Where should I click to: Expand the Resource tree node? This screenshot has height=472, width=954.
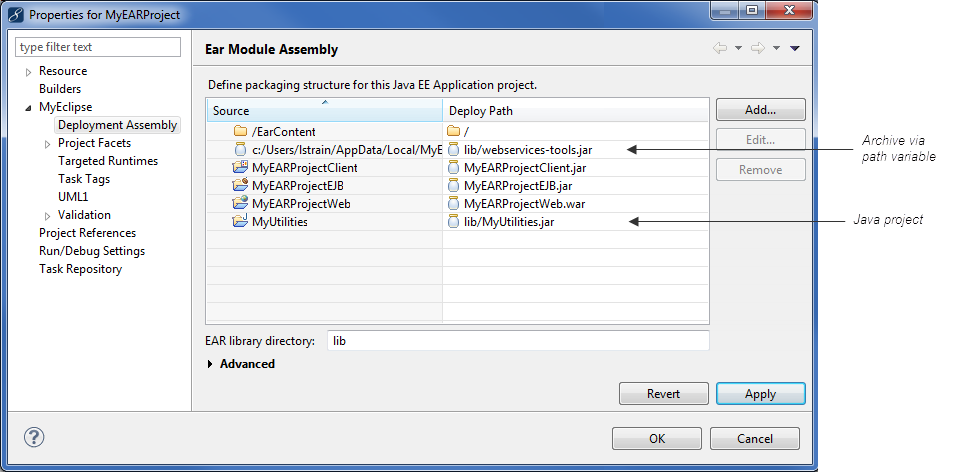tap(29, 71)
